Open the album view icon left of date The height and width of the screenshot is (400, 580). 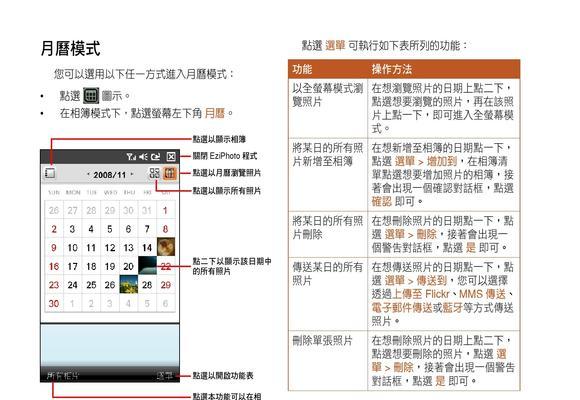coord(50,173)
